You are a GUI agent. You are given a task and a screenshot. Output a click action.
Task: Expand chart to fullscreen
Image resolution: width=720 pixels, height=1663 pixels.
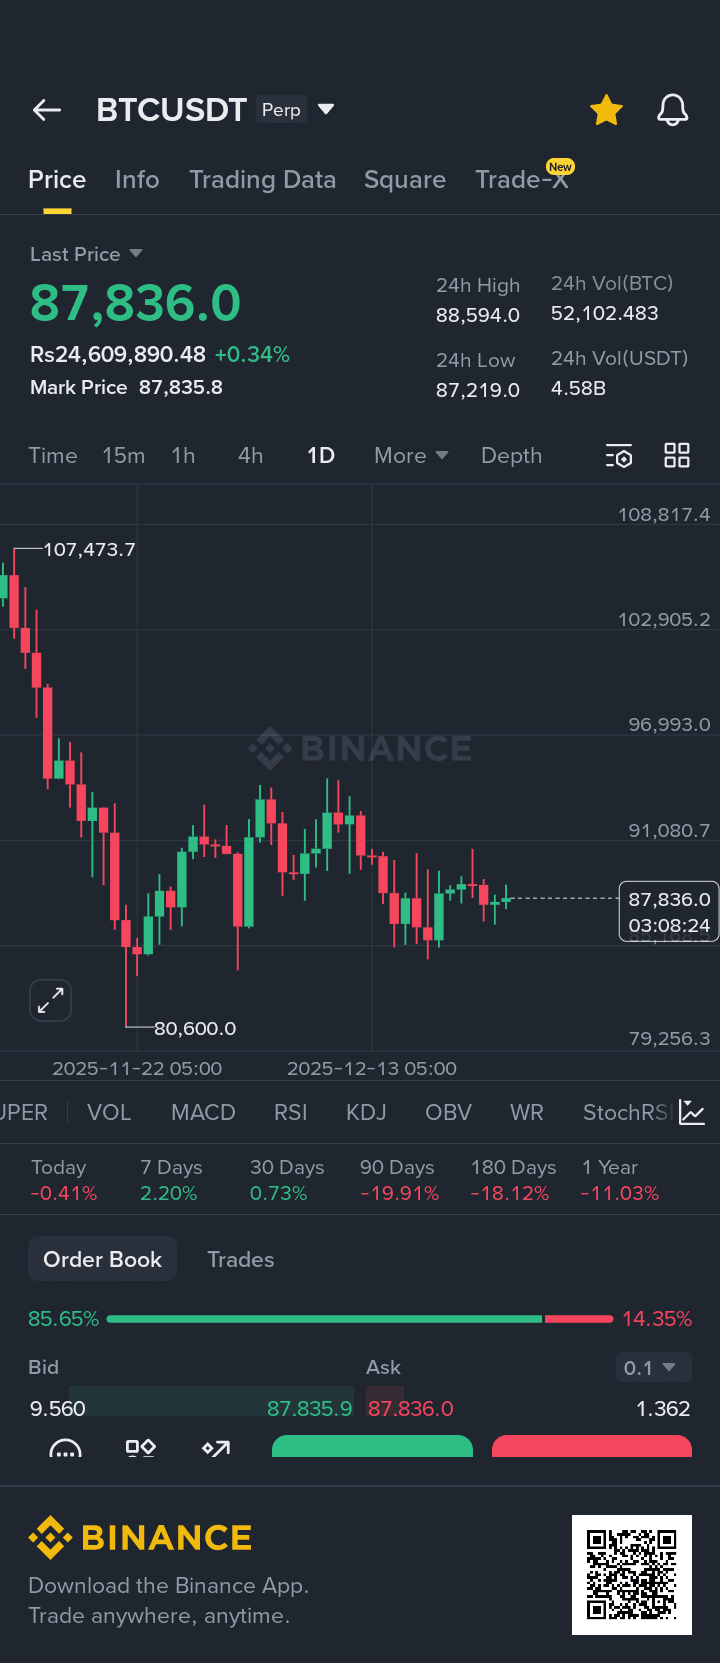tap(50, 1000)
